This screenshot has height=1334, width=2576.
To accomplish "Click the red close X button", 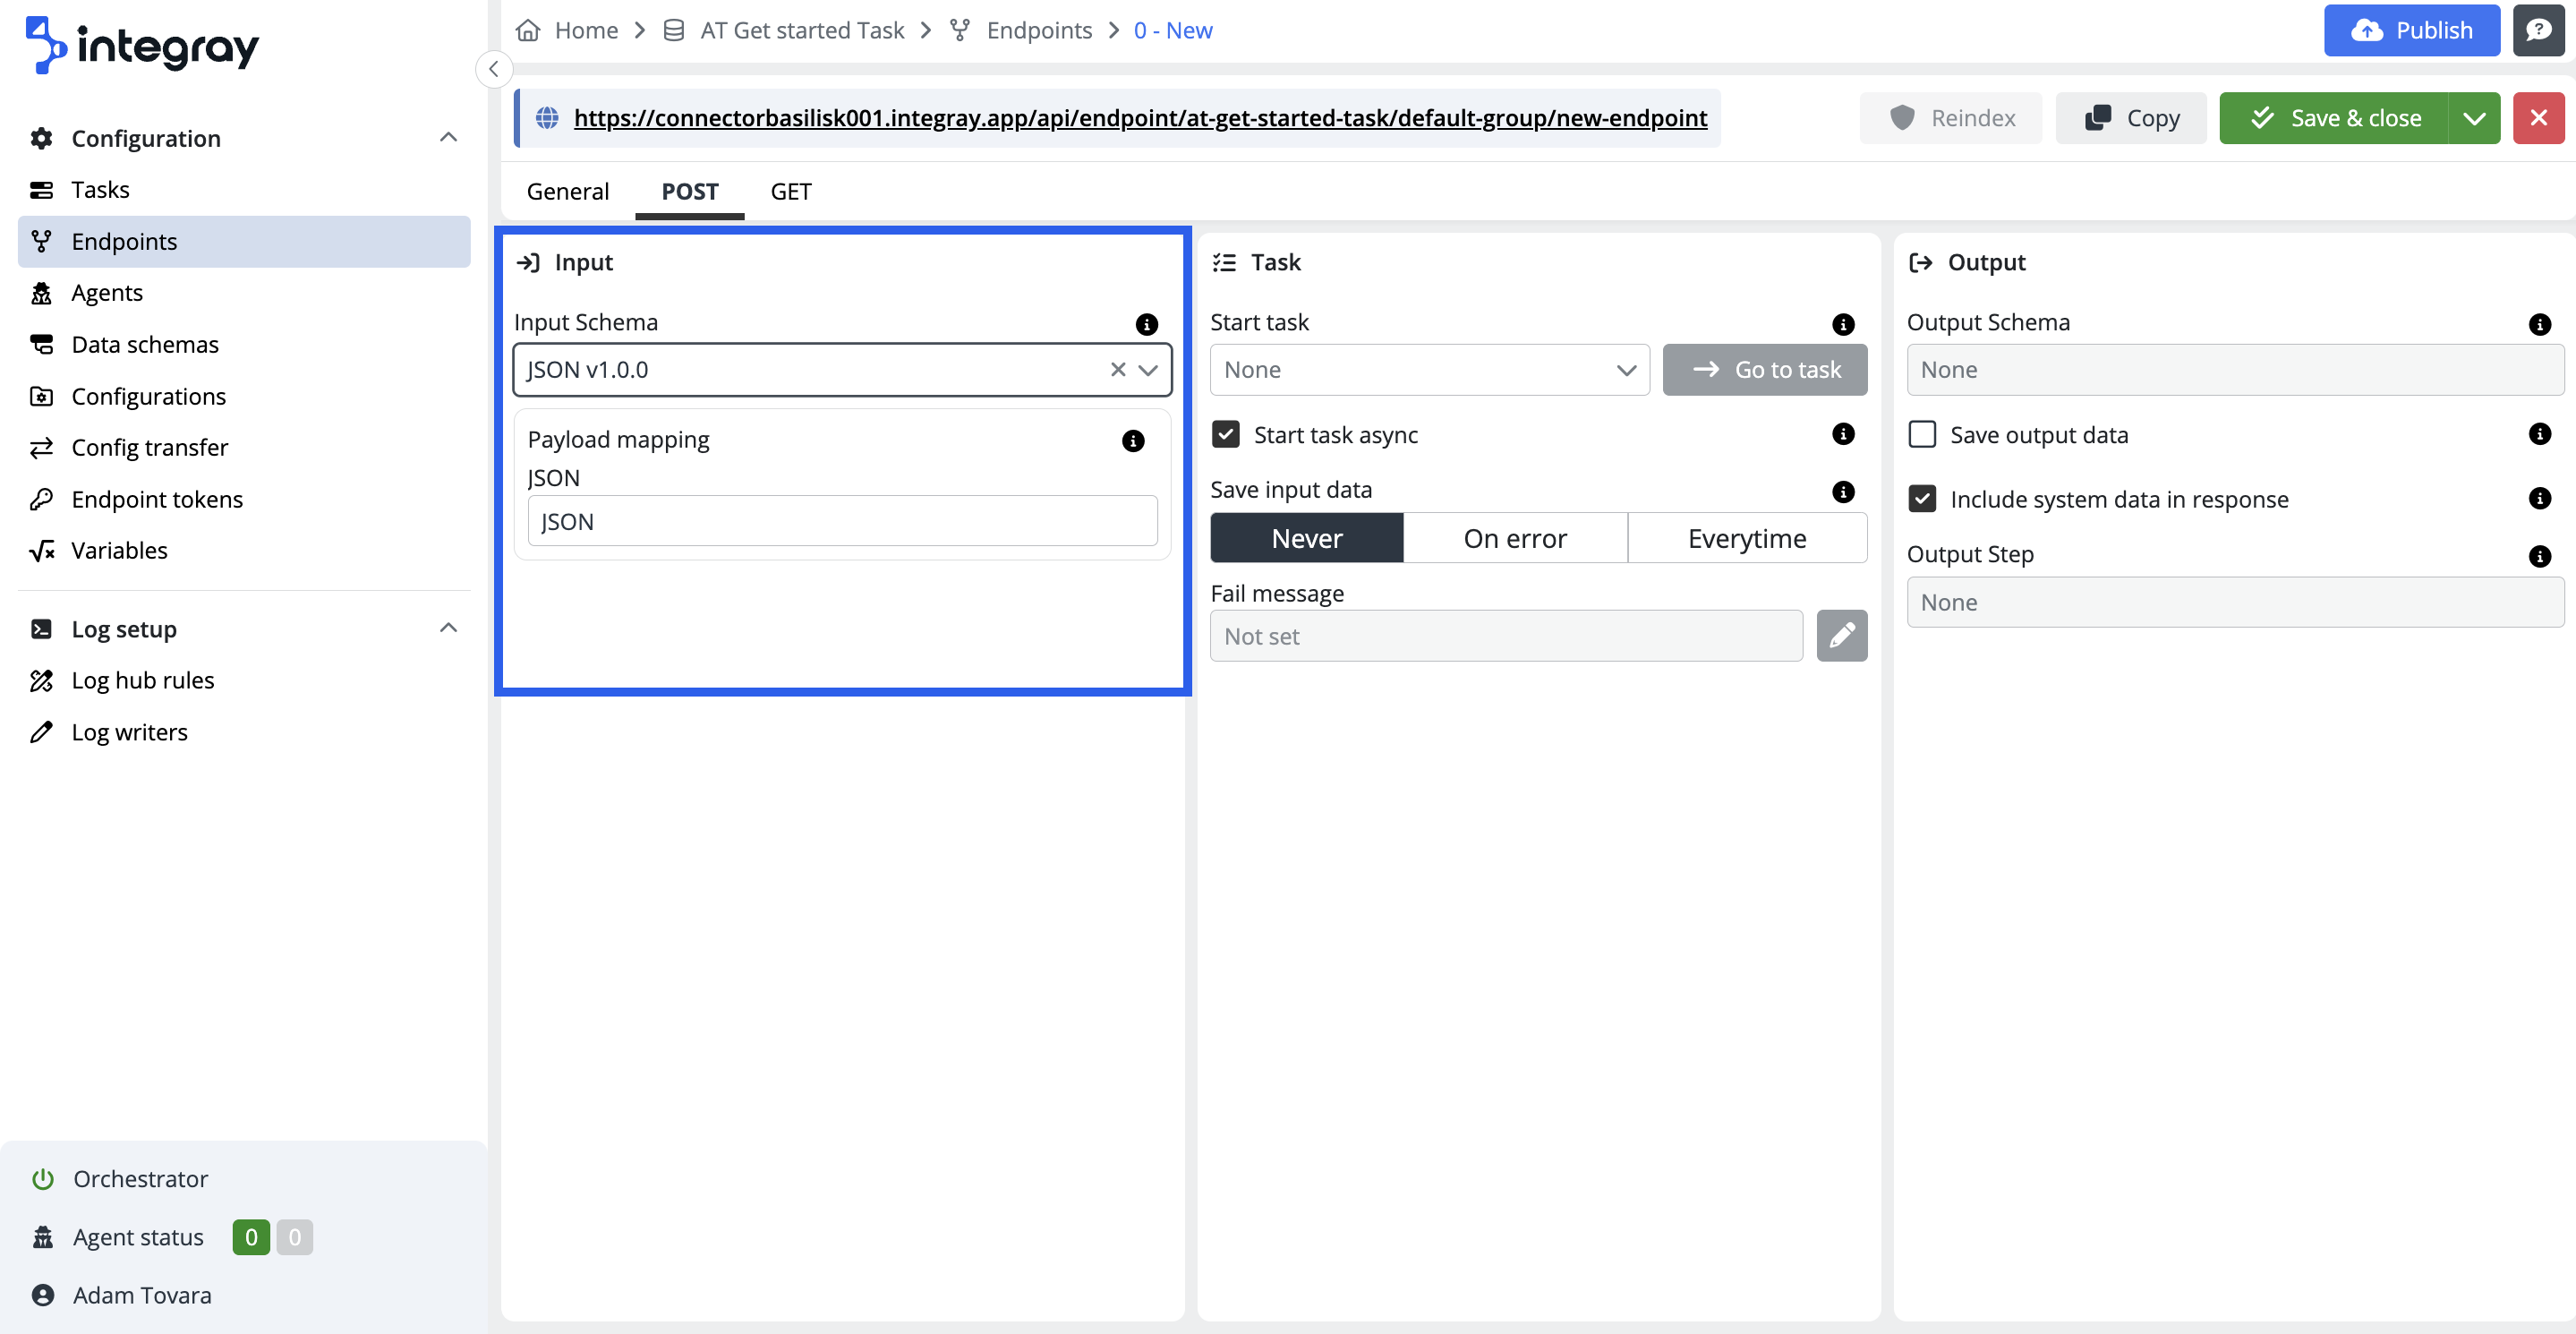I will tap(2538, 118).
